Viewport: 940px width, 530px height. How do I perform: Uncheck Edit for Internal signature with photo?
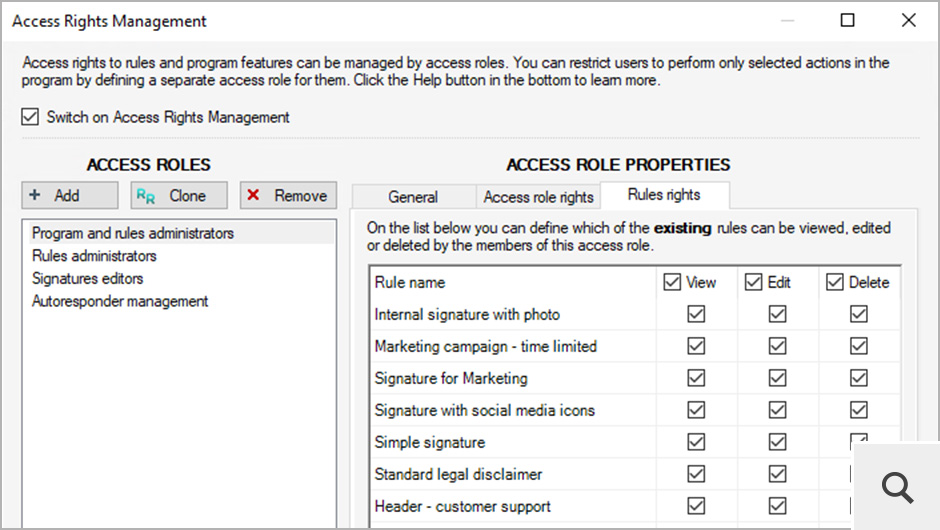778,314
